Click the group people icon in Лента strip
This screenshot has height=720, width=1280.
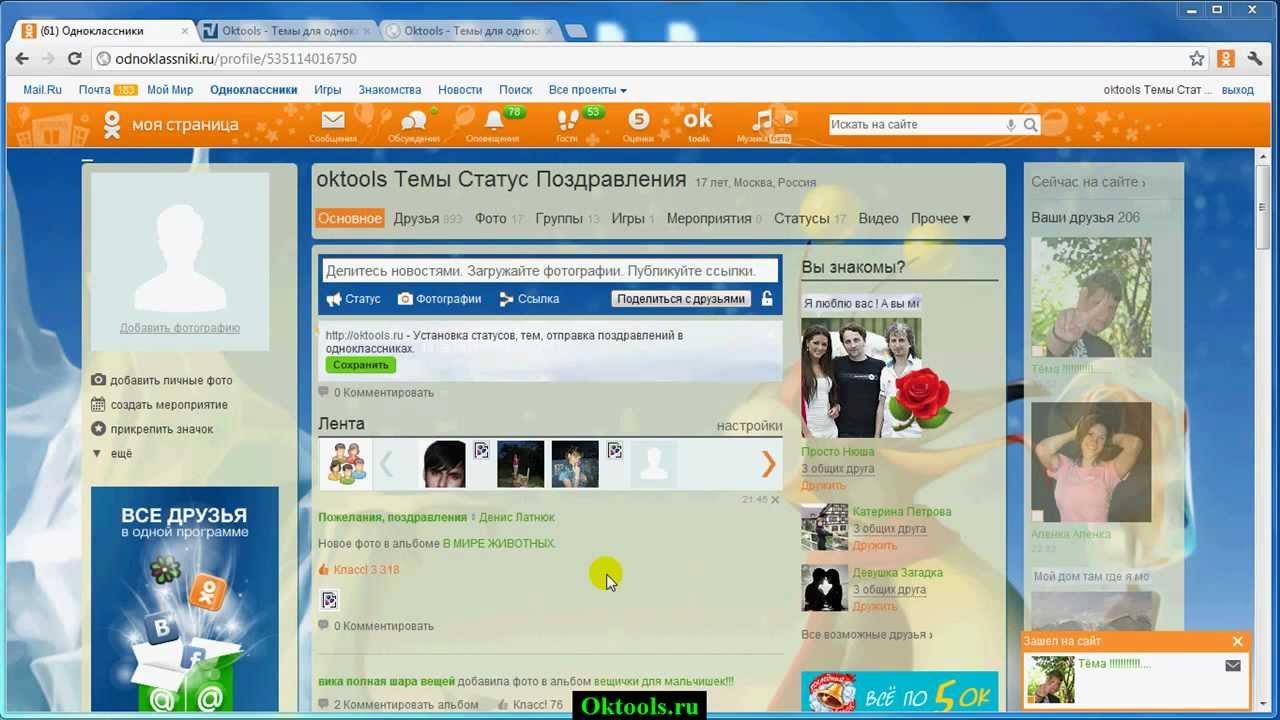coord(347,464)
